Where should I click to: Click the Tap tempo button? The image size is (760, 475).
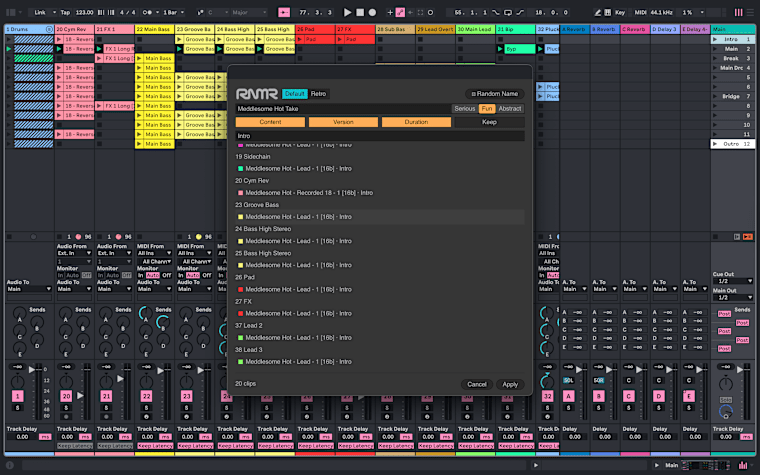[x=65, y=12]
